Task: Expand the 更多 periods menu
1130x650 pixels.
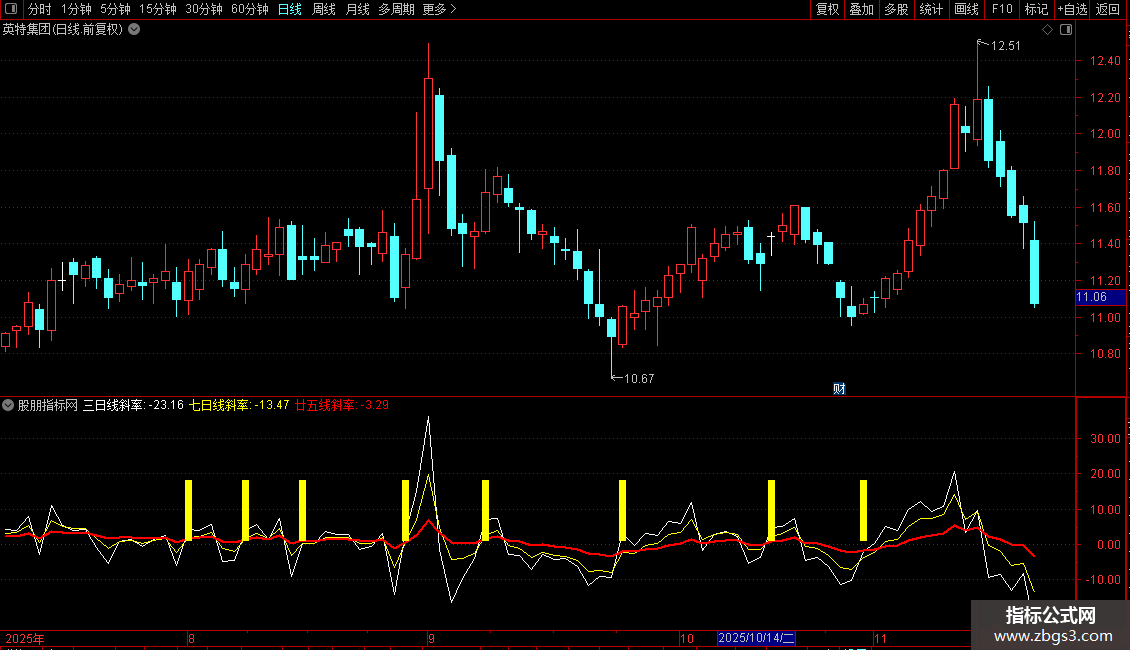Action: [439, 9]
